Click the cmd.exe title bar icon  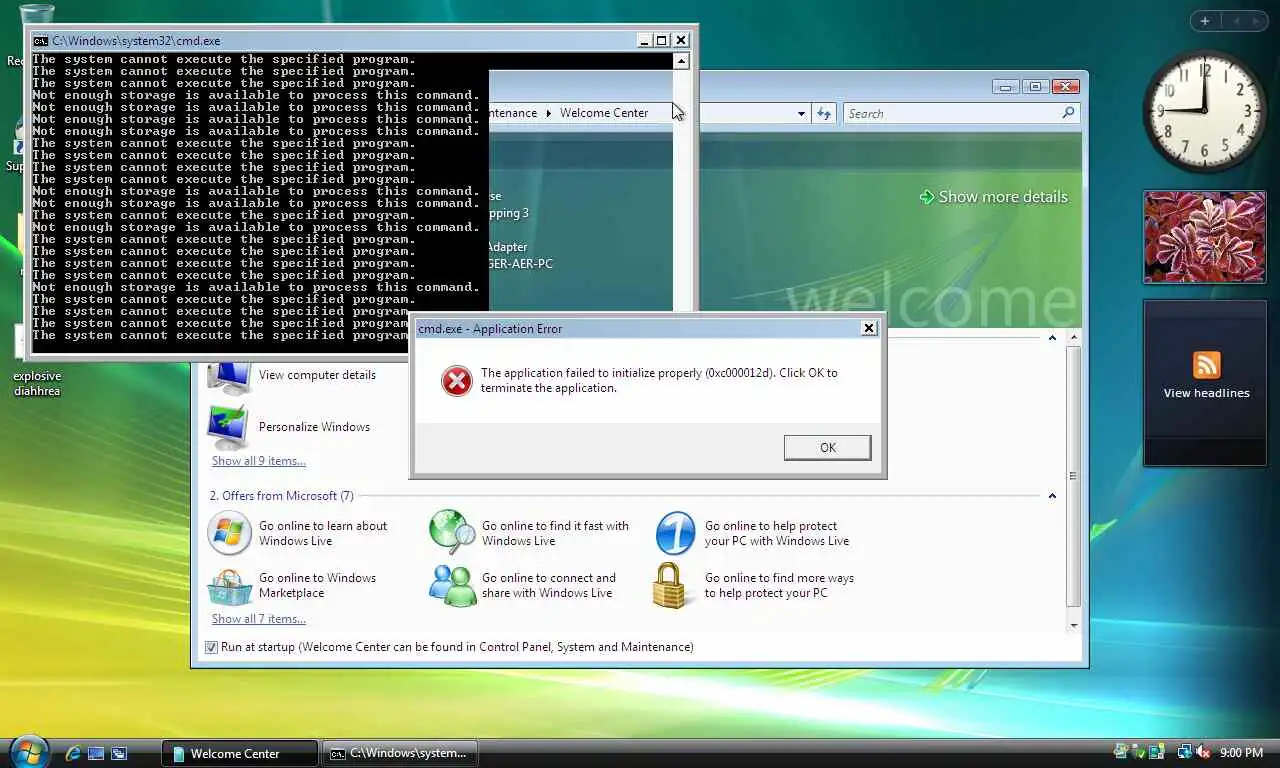pyautogui.click(x=40, y=41)
